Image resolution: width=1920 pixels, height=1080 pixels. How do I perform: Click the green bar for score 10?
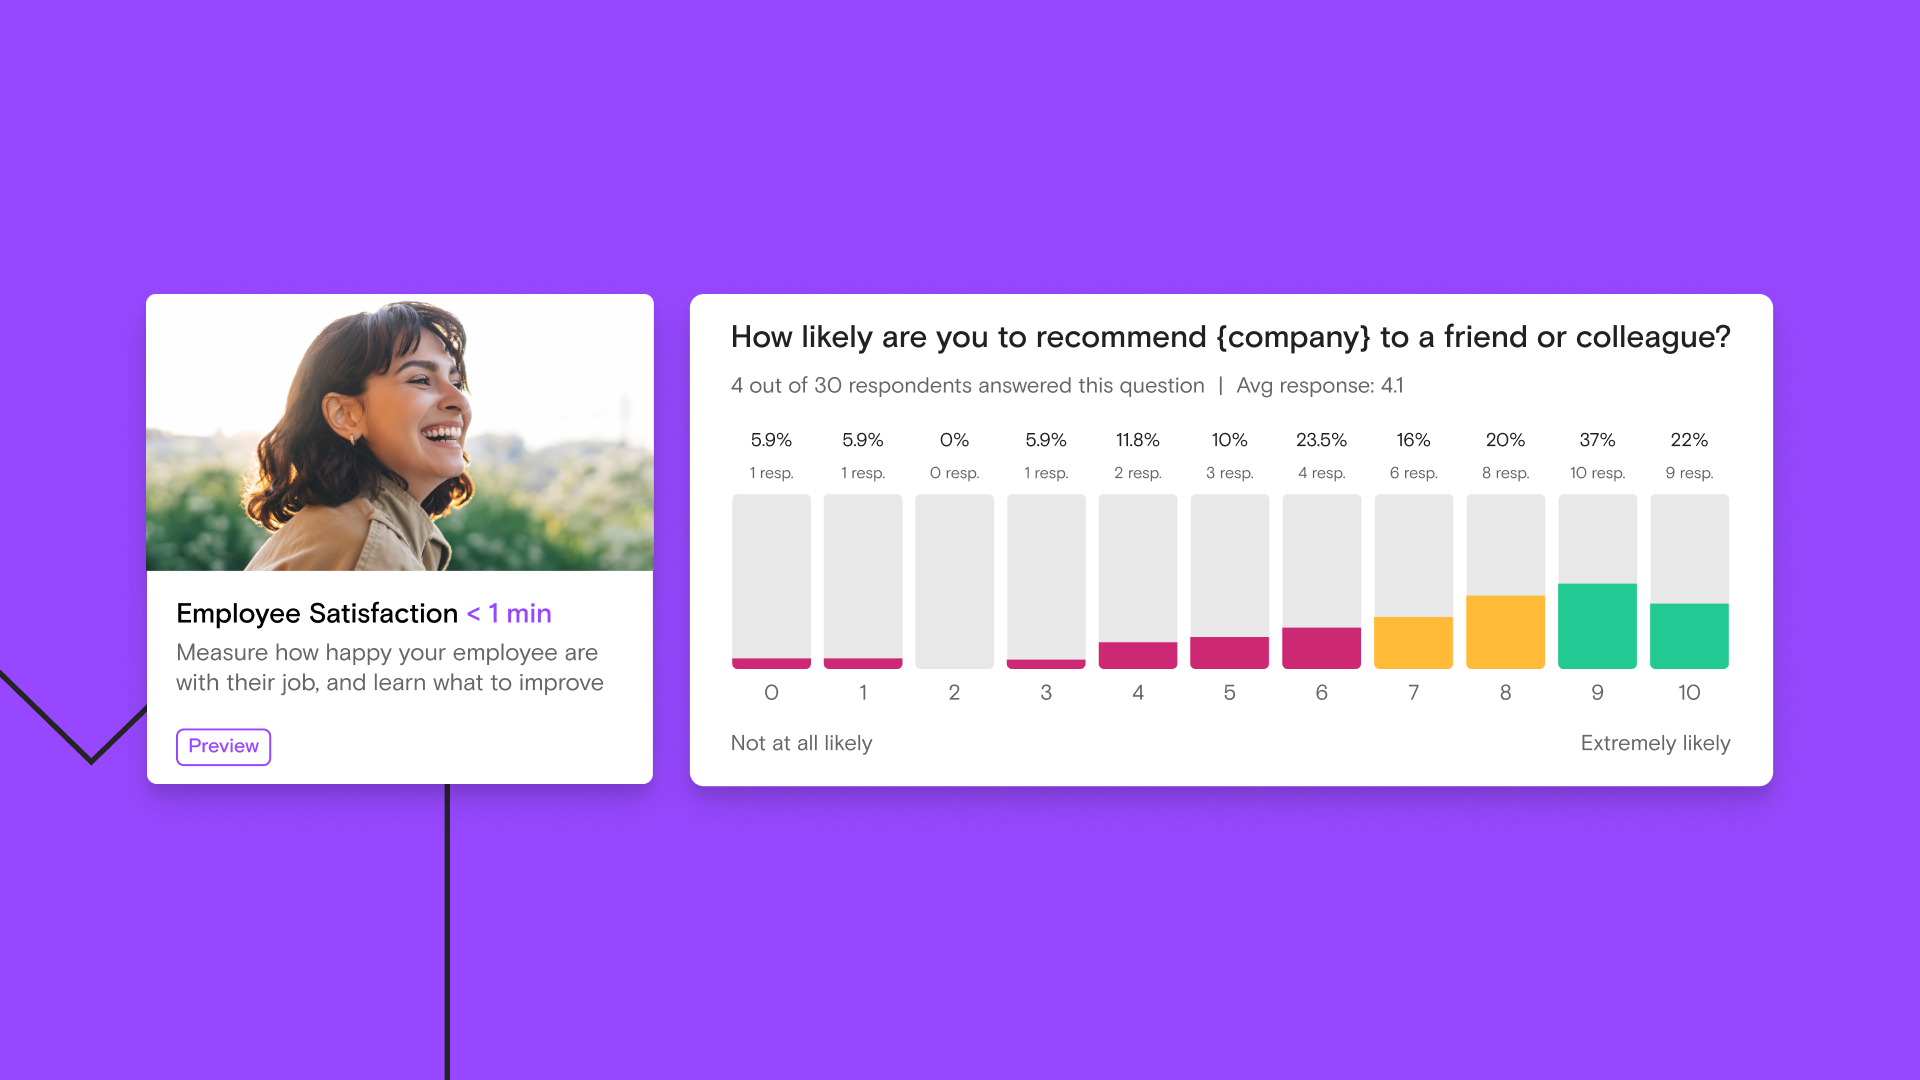[x=1689, y=636]
